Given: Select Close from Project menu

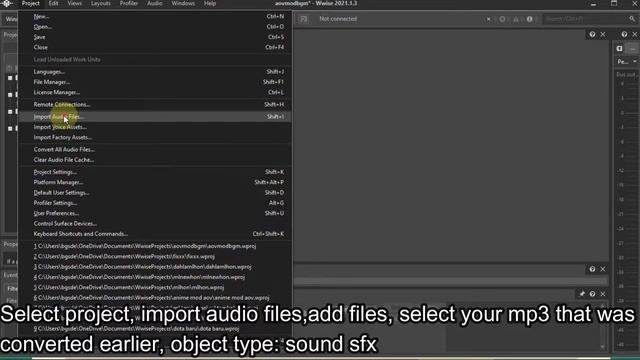Looking at the screenshot, I should point(155,47).
